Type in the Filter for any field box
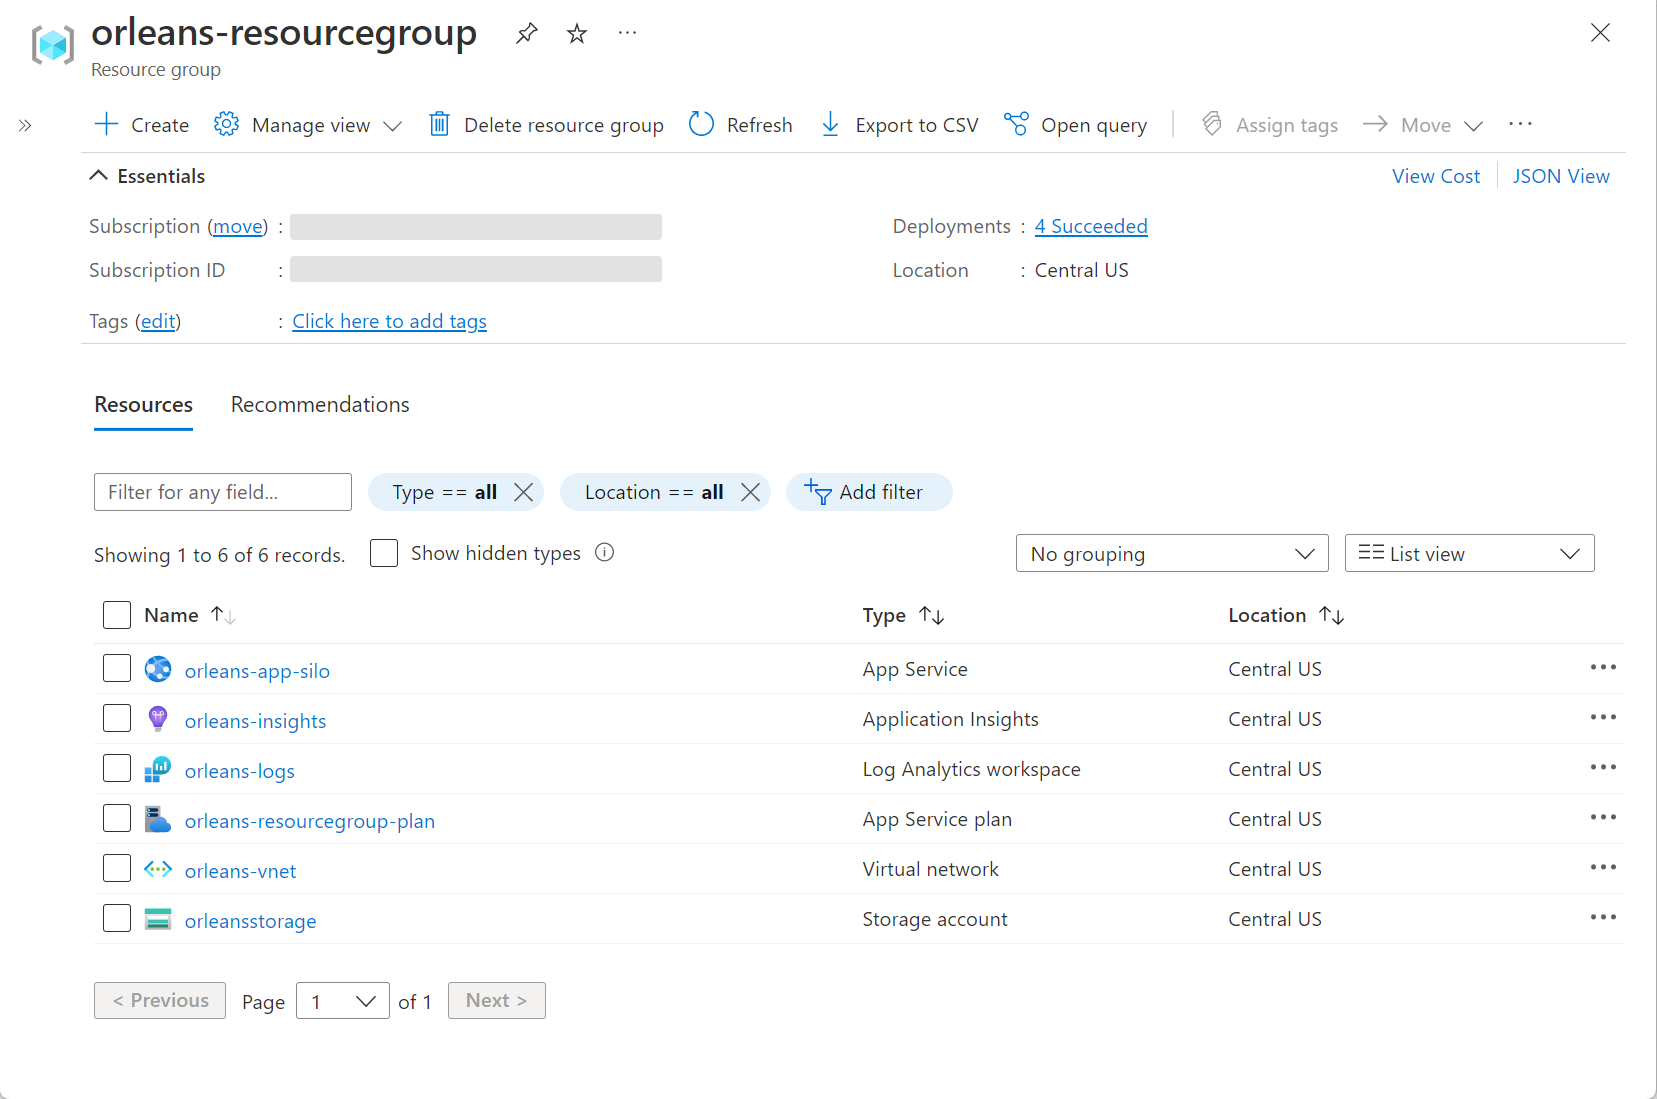1657x1099 pixels. click(x=222, y=492)
